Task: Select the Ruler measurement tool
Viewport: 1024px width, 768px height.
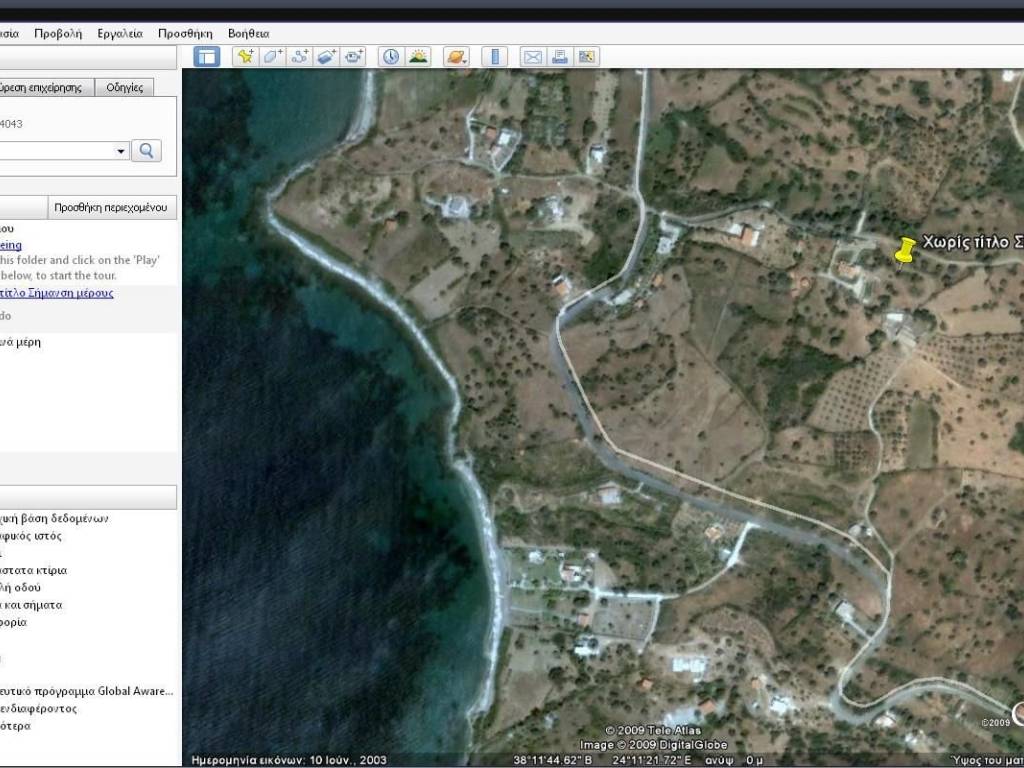Action: tap(494, 57)
